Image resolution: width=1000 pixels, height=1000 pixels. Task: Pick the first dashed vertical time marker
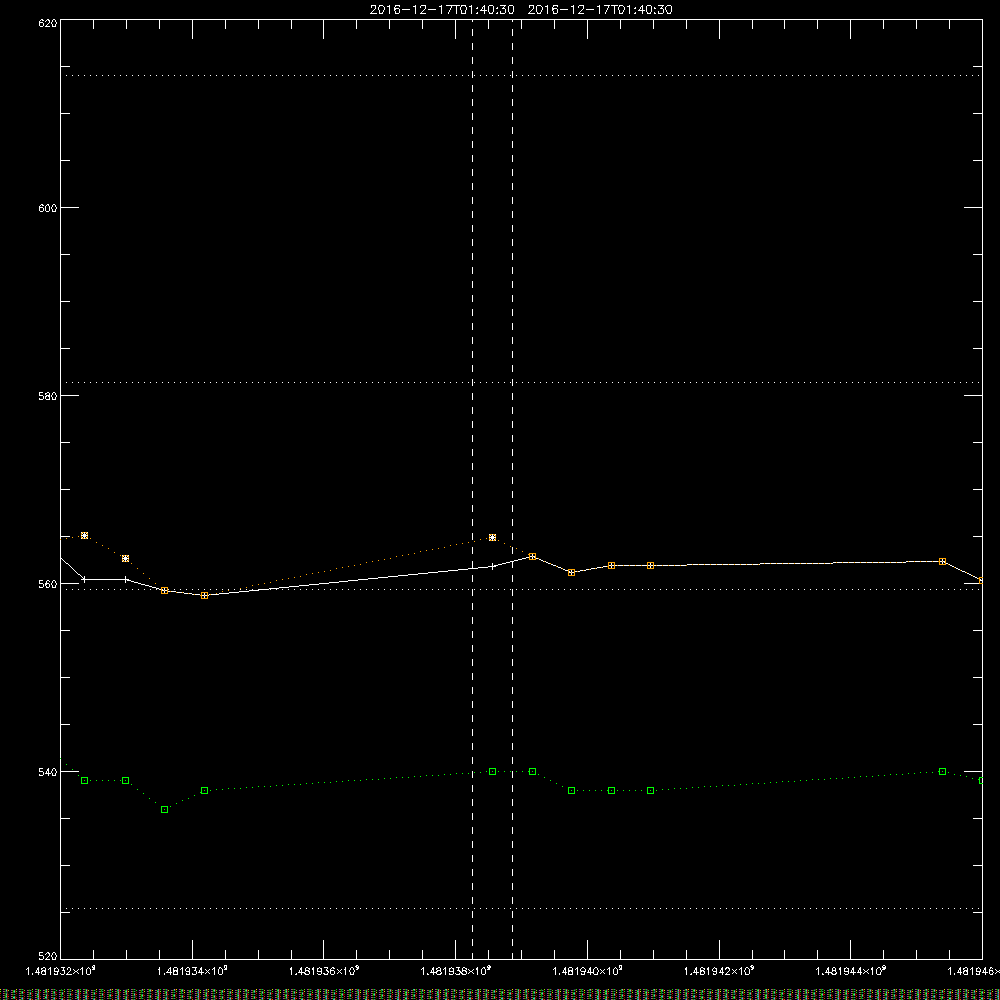click(473, 489)
